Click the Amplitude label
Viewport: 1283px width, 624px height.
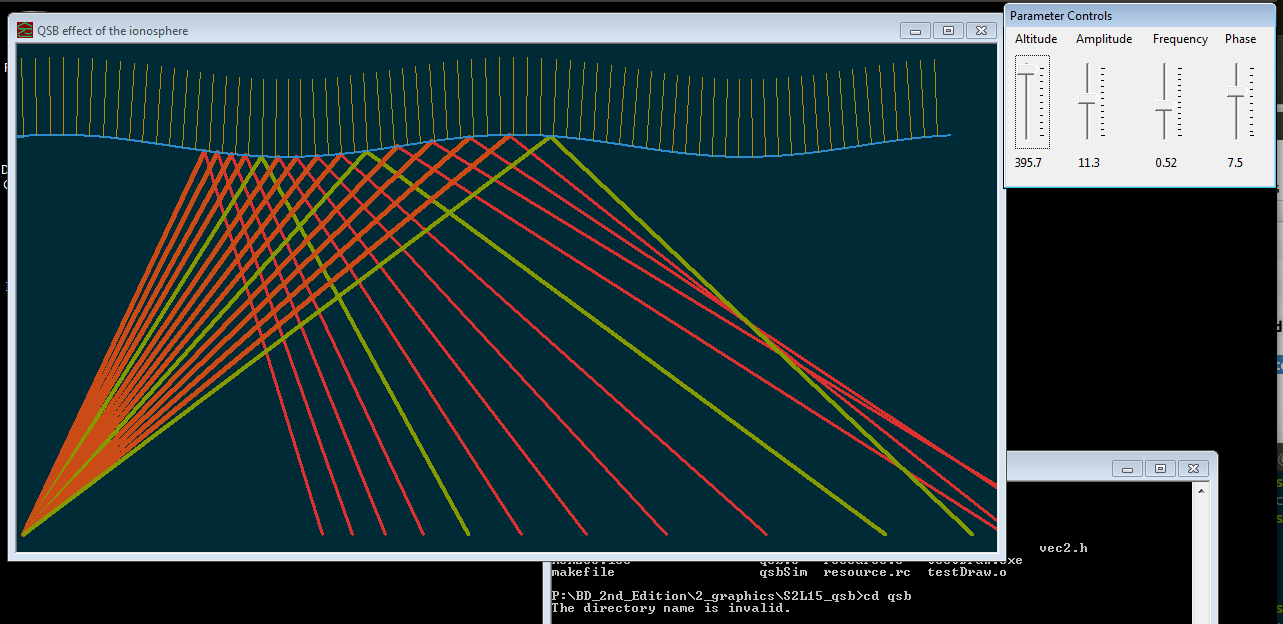[x=1104, y=39]
